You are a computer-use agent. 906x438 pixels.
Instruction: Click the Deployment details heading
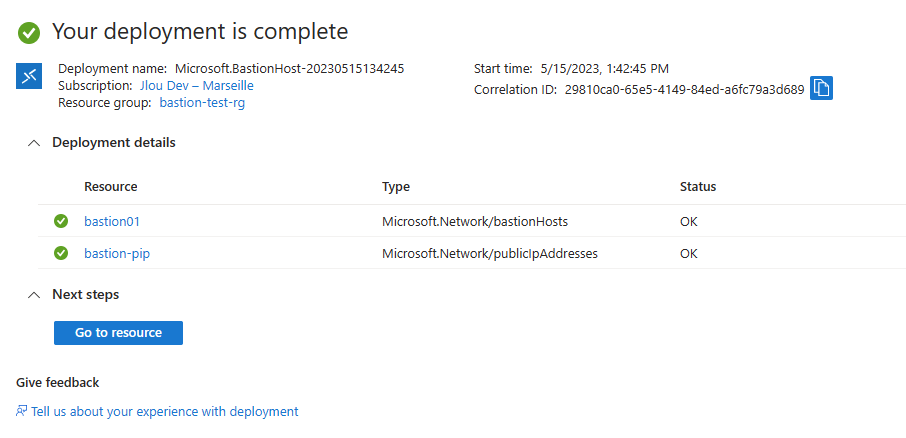click(x=114, y=142)
